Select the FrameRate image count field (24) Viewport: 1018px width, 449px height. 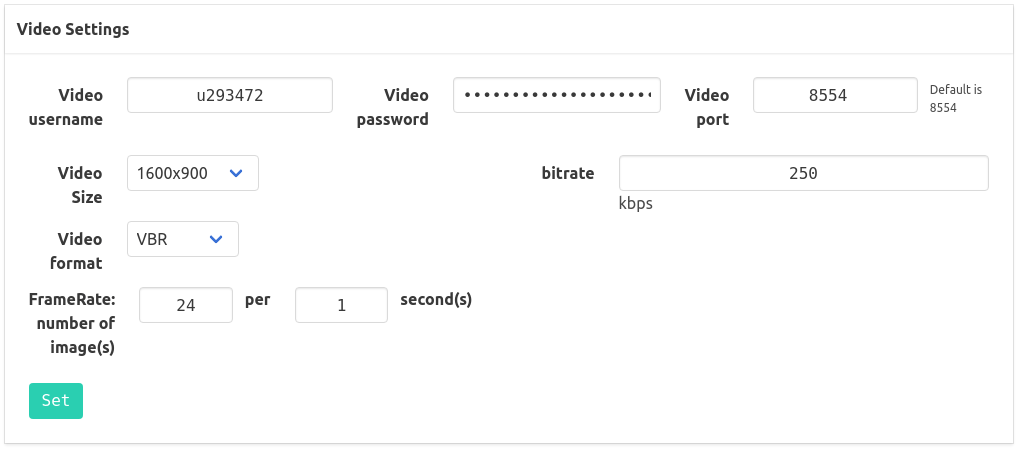click(x=186, y=305)
